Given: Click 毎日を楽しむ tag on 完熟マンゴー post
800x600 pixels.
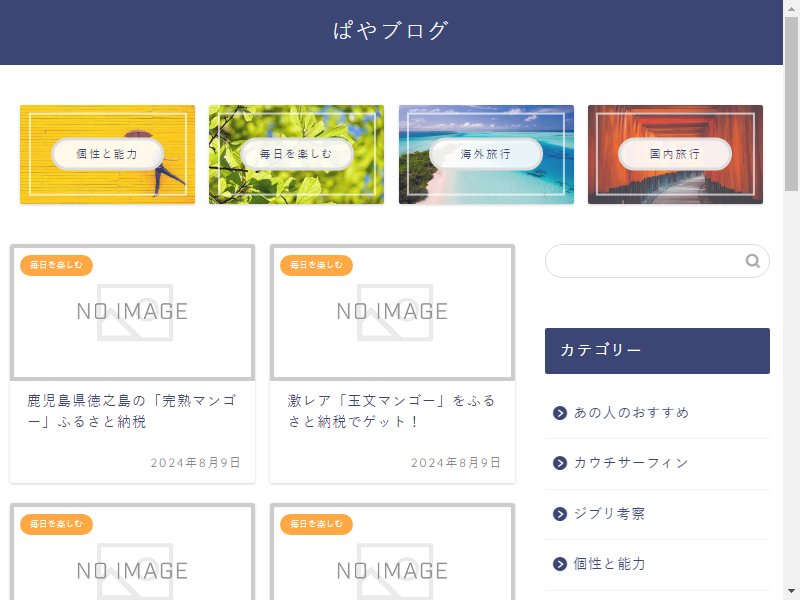Looking at the screenshot, I should coord(56,265).
